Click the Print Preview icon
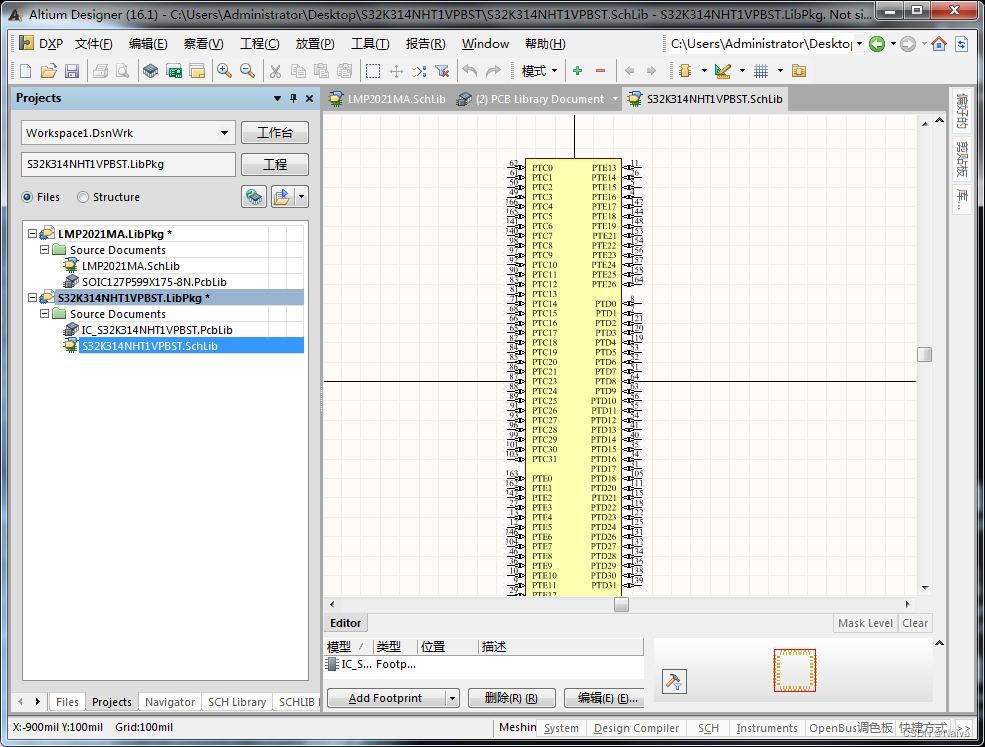 click(122, 71)
